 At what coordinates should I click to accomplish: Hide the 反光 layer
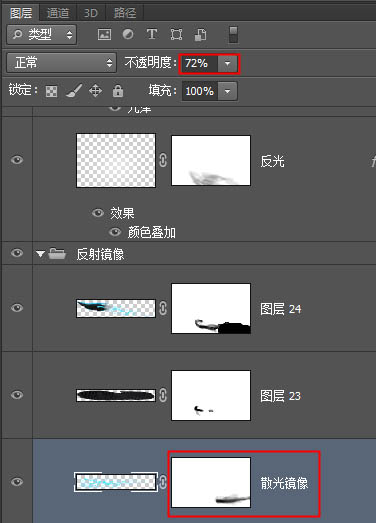tap(17, 160)
